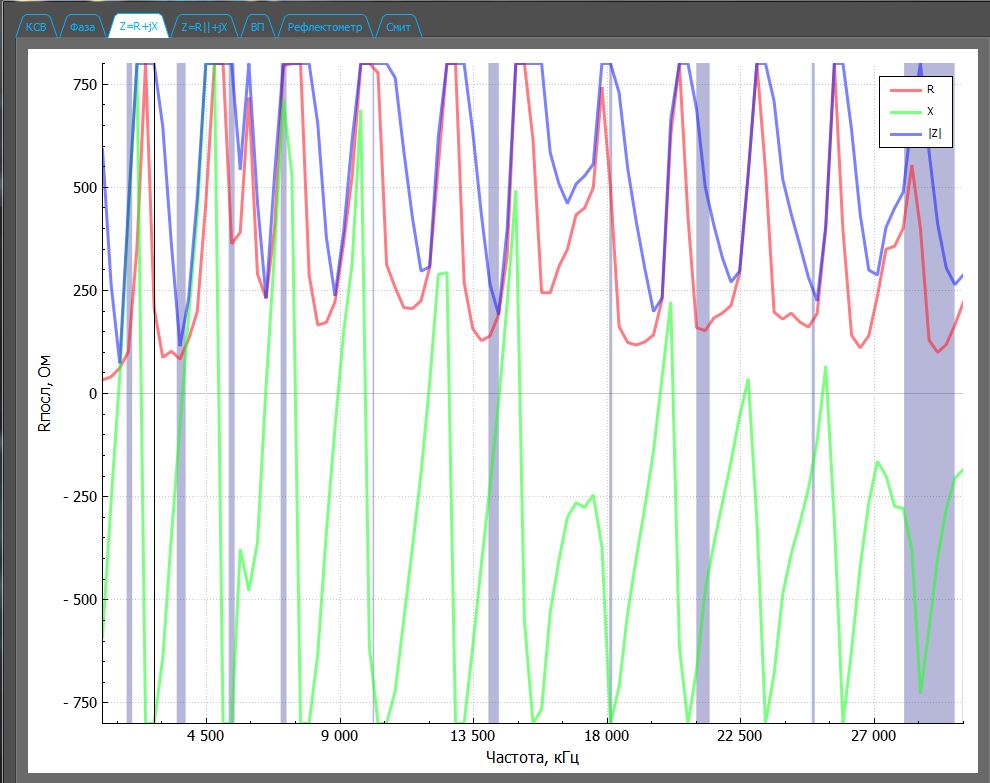The height and width of the screenshot is (783, 990).
Task: Select the Z=R+jX tab
Action: click(x=137, y=27)
